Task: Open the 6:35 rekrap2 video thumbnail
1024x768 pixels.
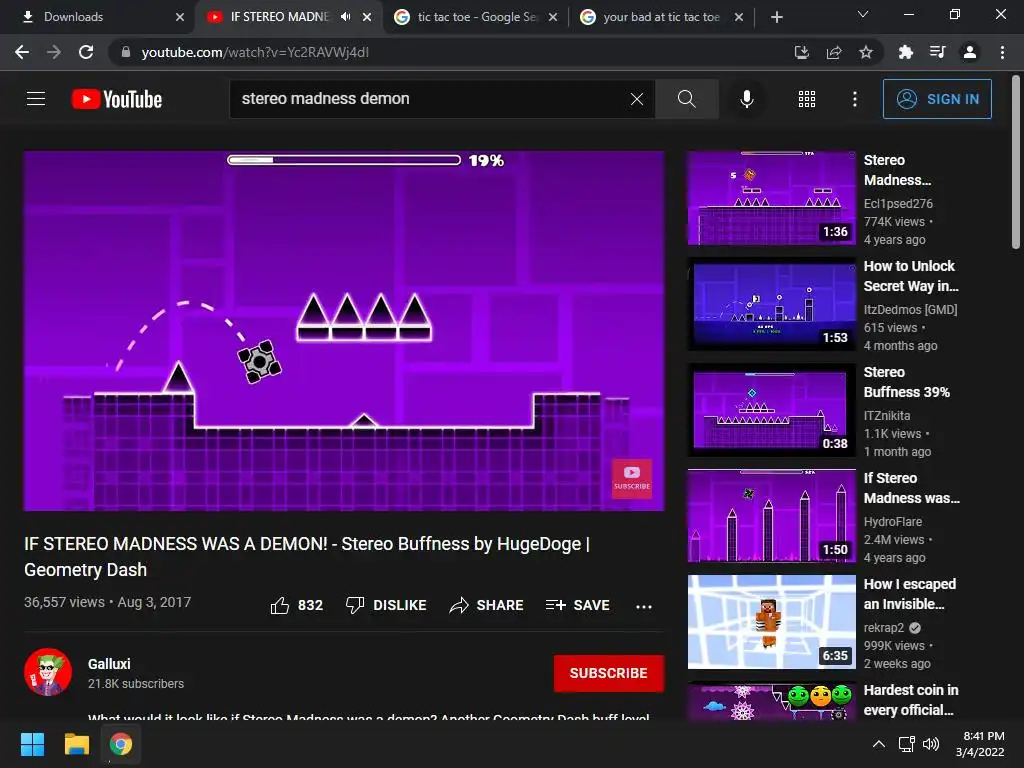Action: click(771, 622)
